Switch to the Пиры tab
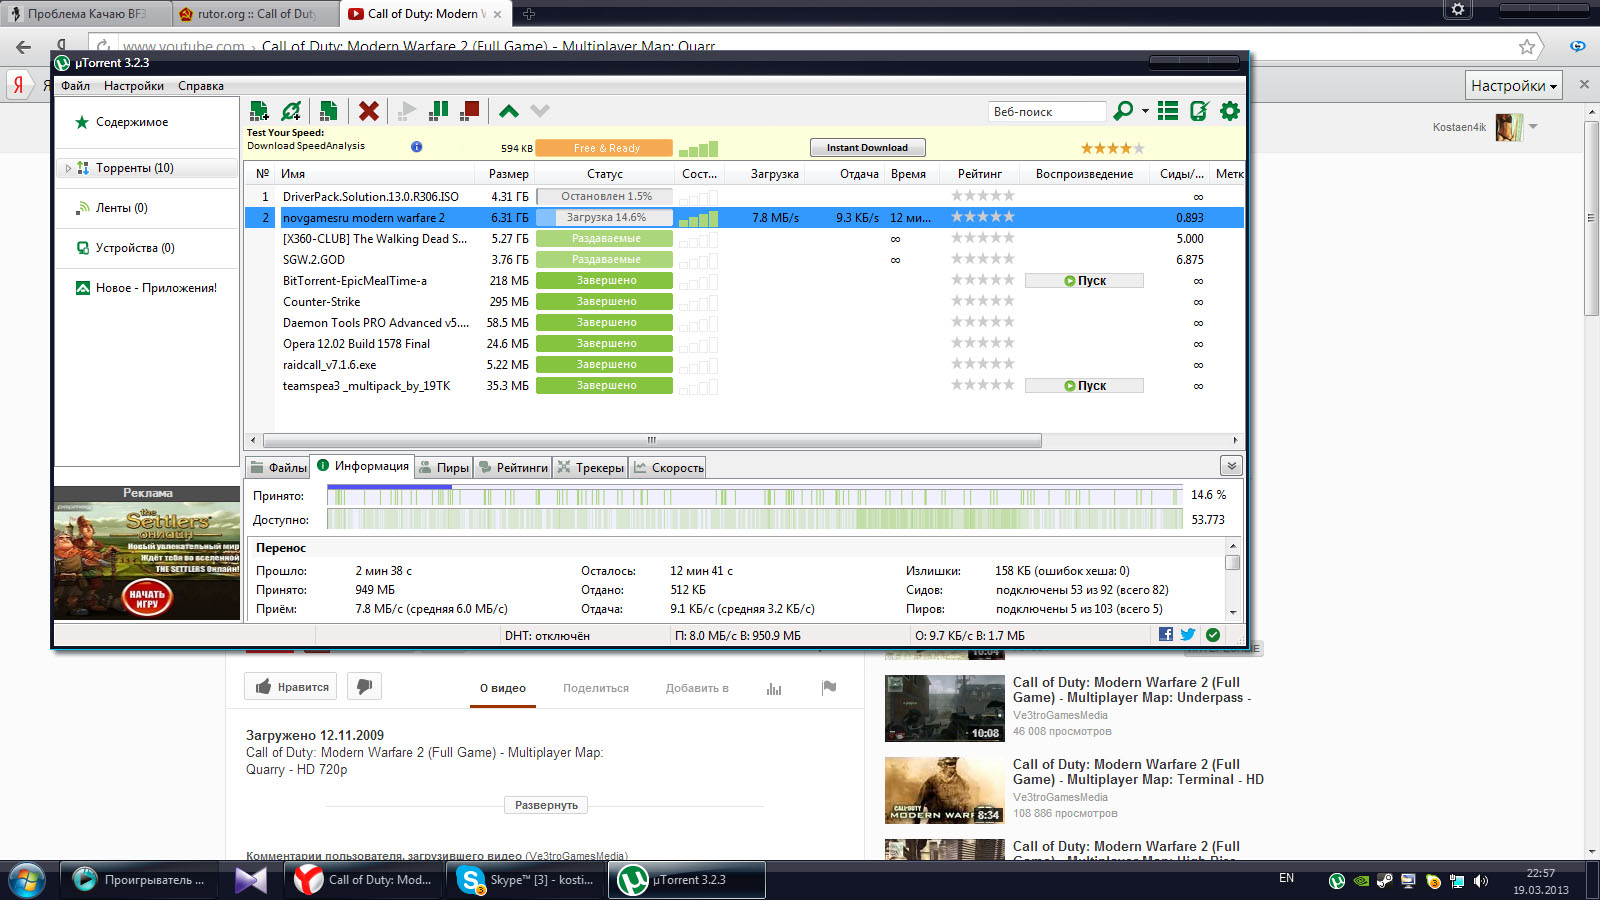1600x900 pixels. 444,467
